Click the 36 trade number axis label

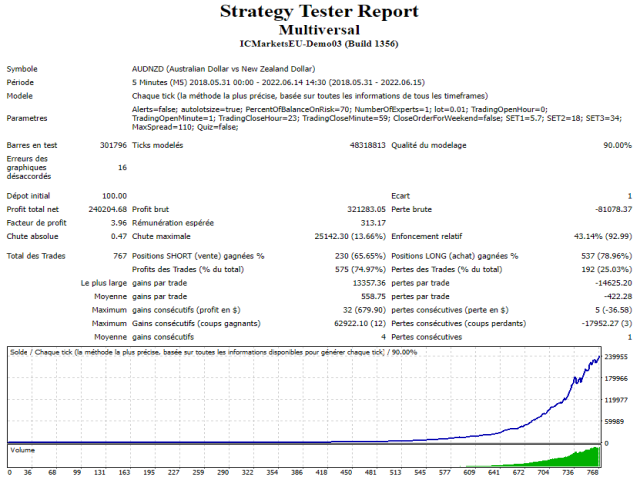(27, 473)
